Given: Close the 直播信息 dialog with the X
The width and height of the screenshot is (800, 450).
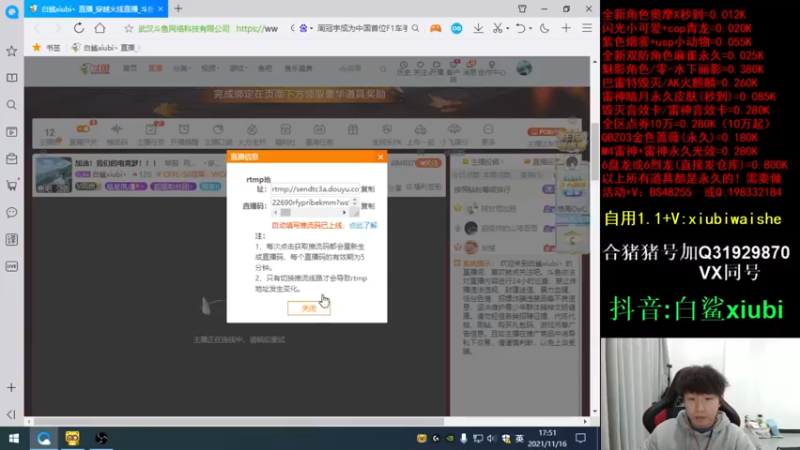Looking at the screenshot, I should (x=380, y=157).
